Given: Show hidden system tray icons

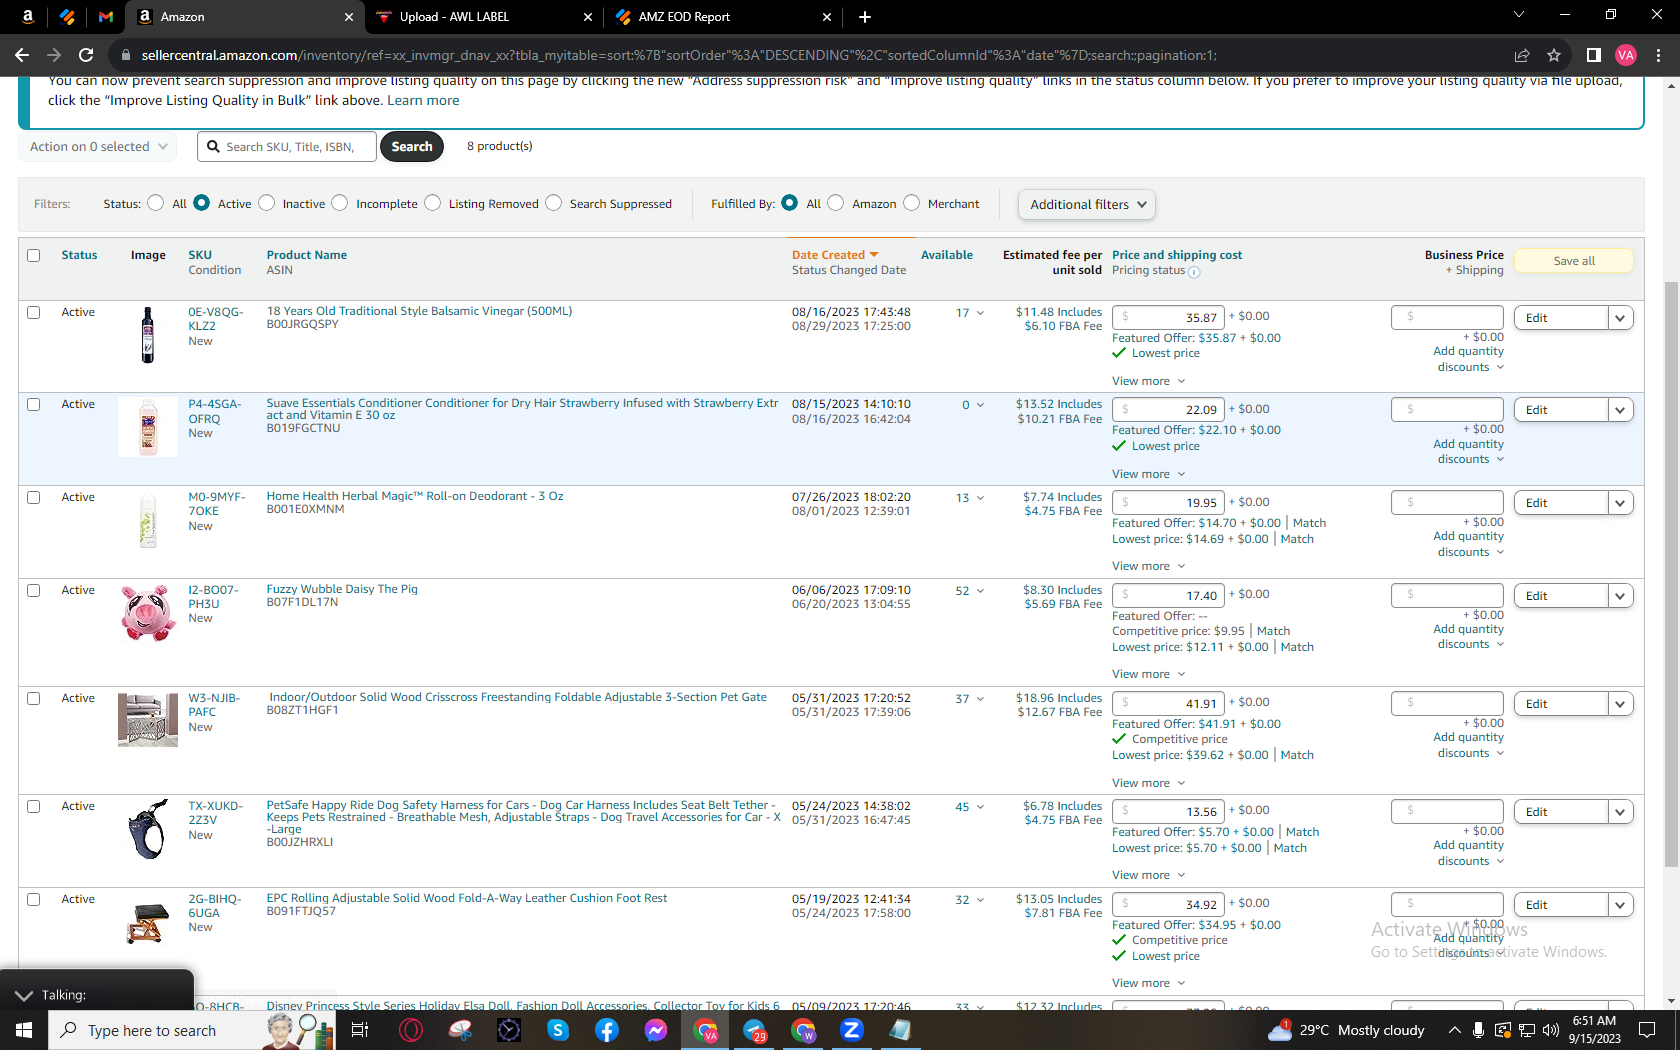Looking at the screenshot, I should [x=1454, y=1030].
